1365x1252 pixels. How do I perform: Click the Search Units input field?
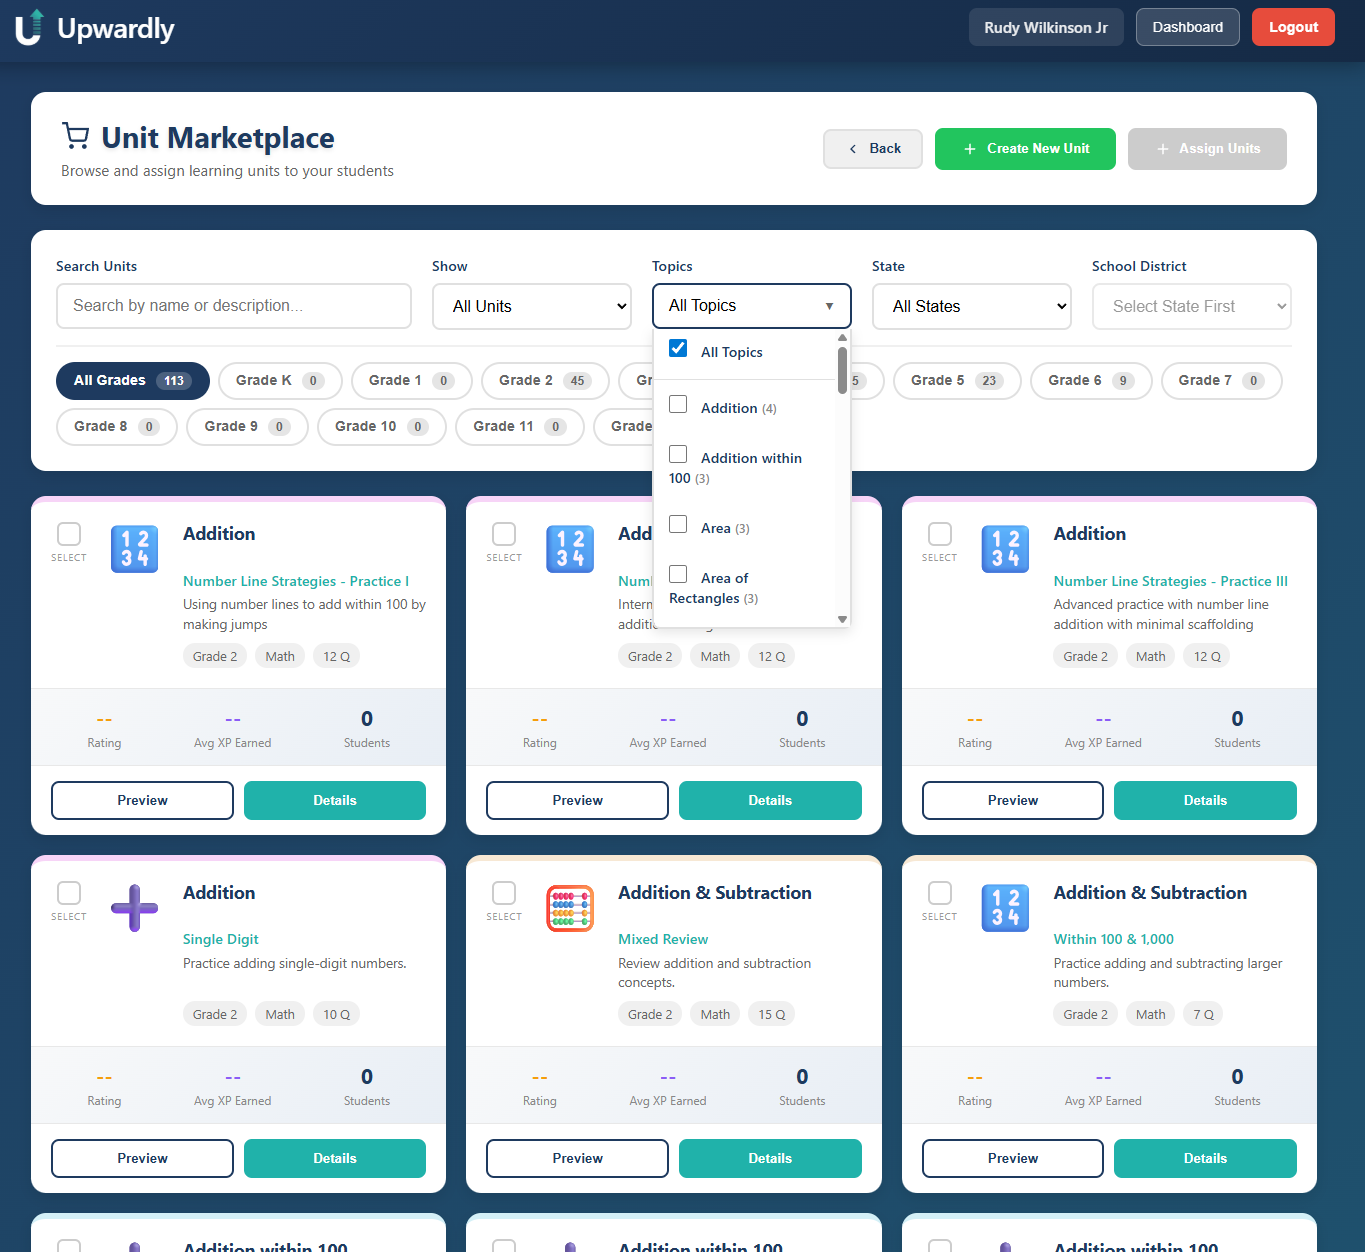pos(233,306)
